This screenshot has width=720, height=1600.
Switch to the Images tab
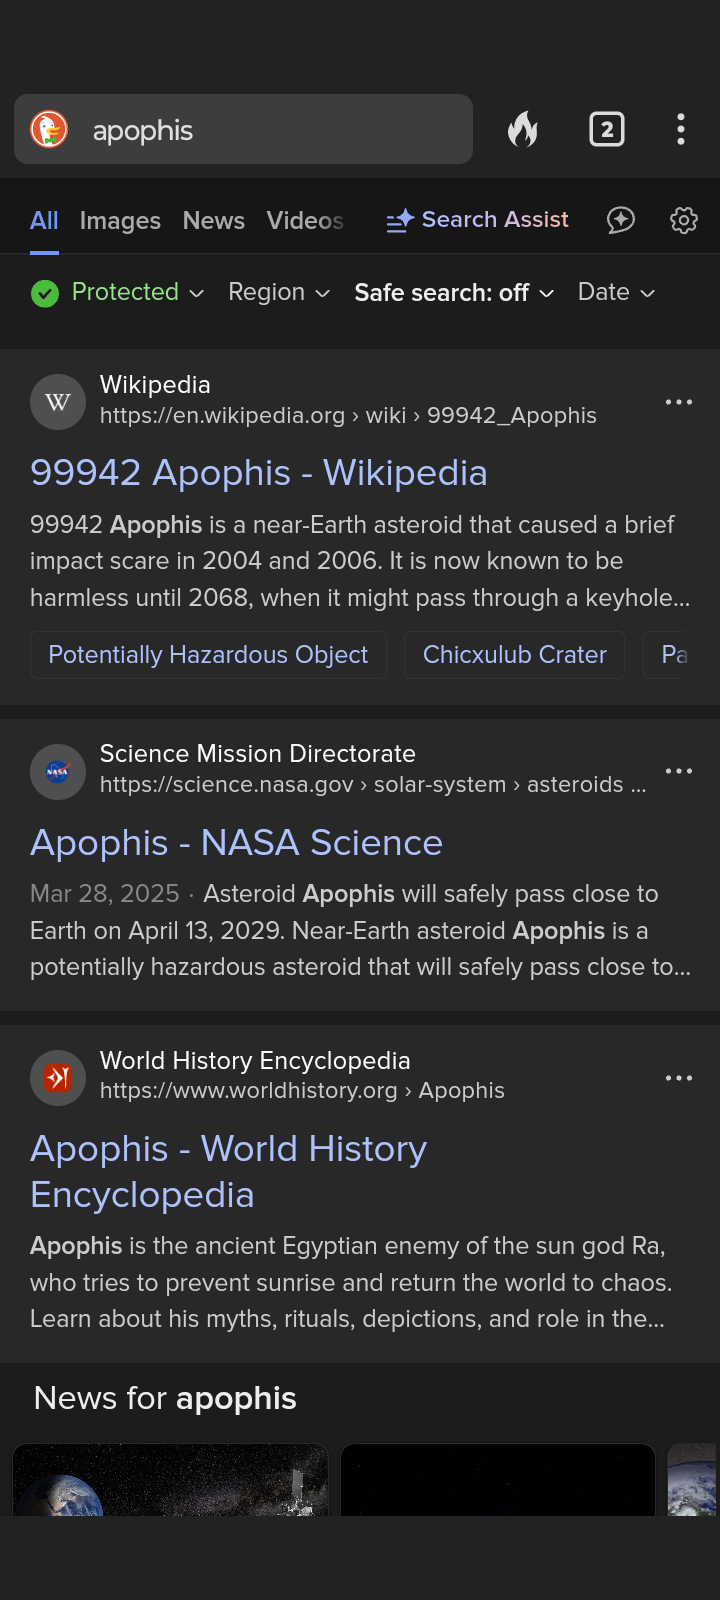point(120,220)
